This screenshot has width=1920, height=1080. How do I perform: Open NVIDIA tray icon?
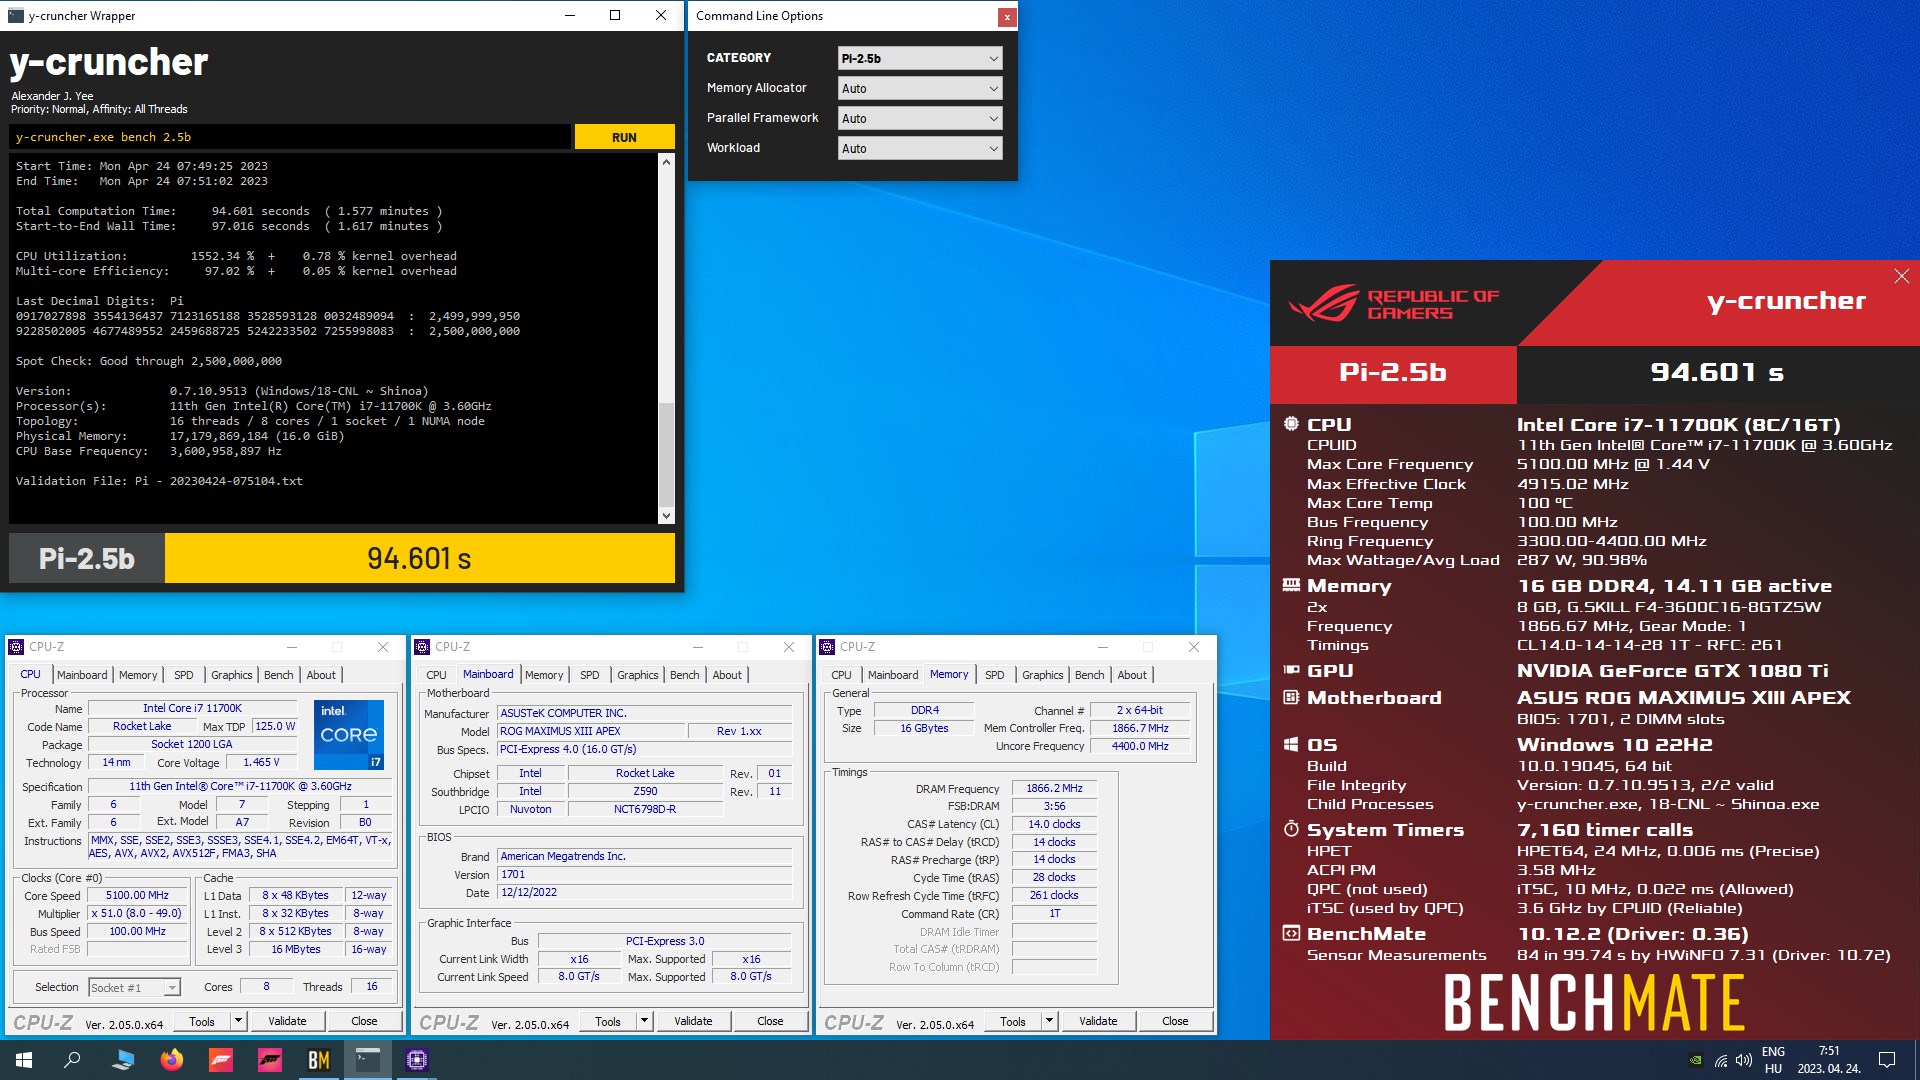pos(1695,1060)
